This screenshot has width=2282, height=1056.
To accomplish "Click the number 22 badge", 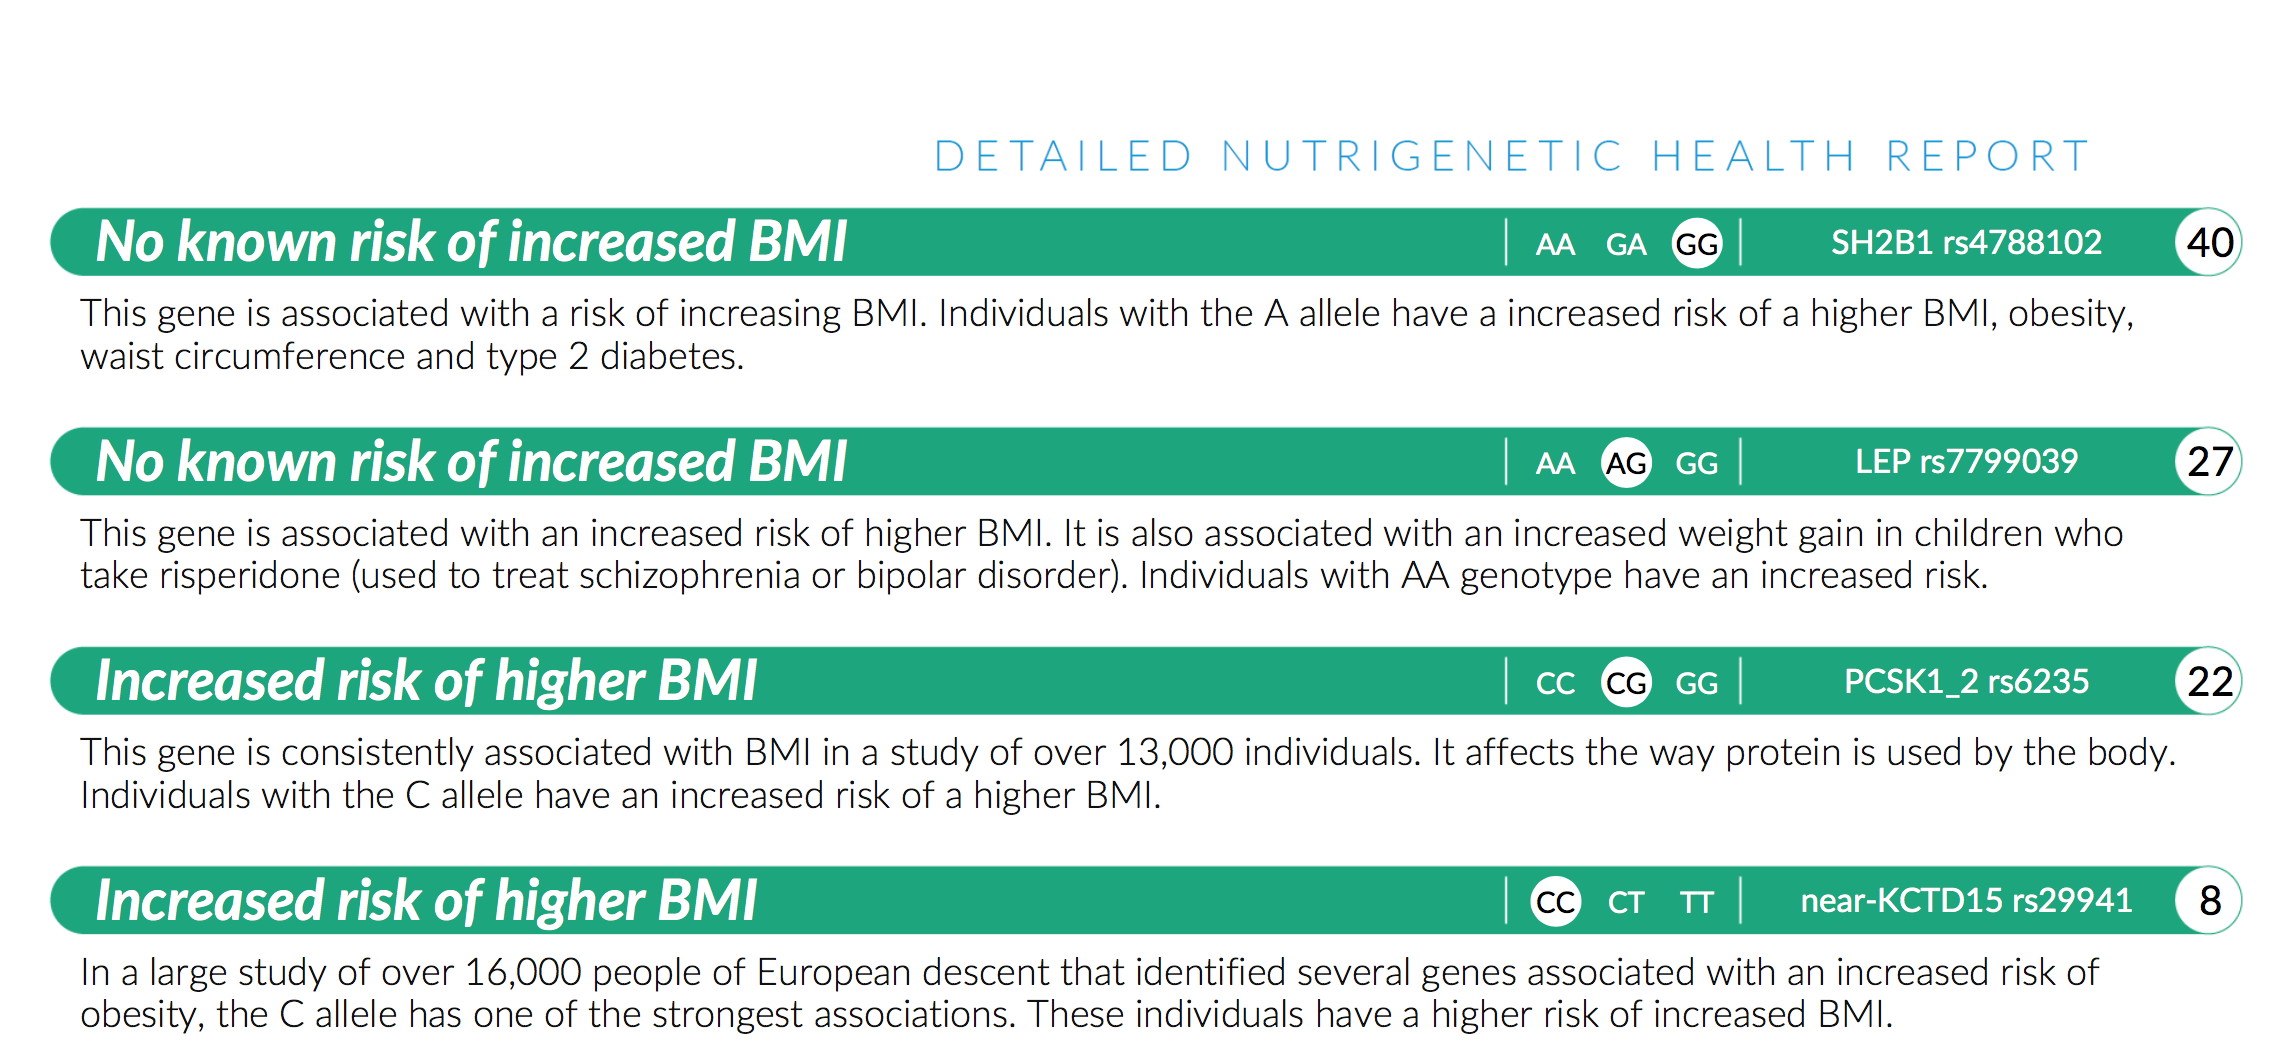I will pos(2209,682).
